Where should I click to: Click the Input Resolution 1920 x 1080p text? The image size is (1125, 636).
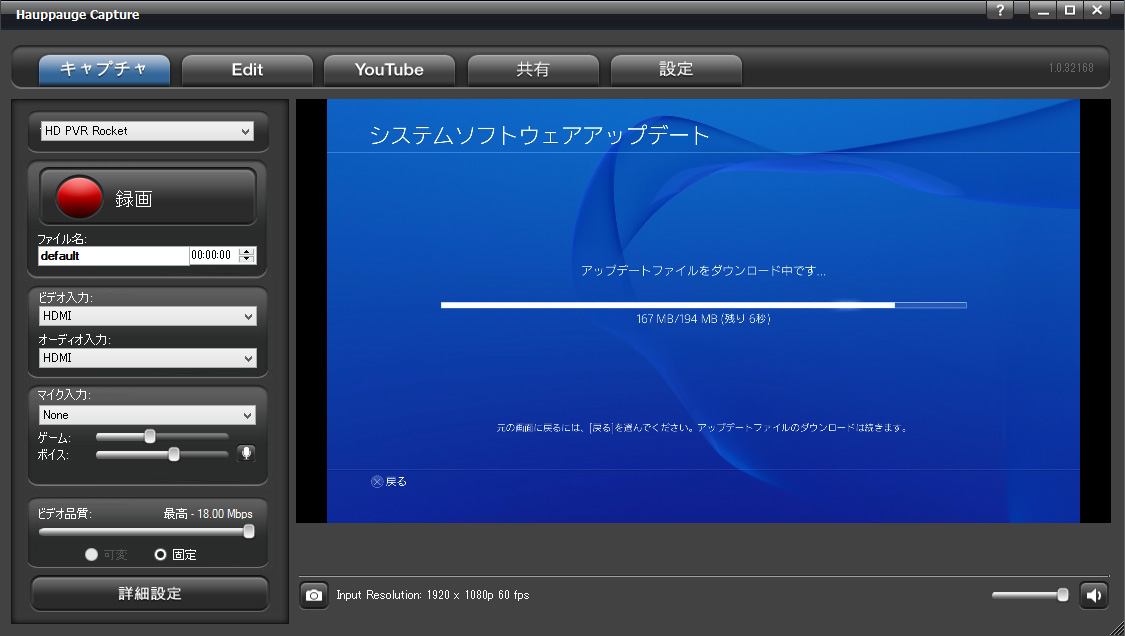click(x=433, y=595)
